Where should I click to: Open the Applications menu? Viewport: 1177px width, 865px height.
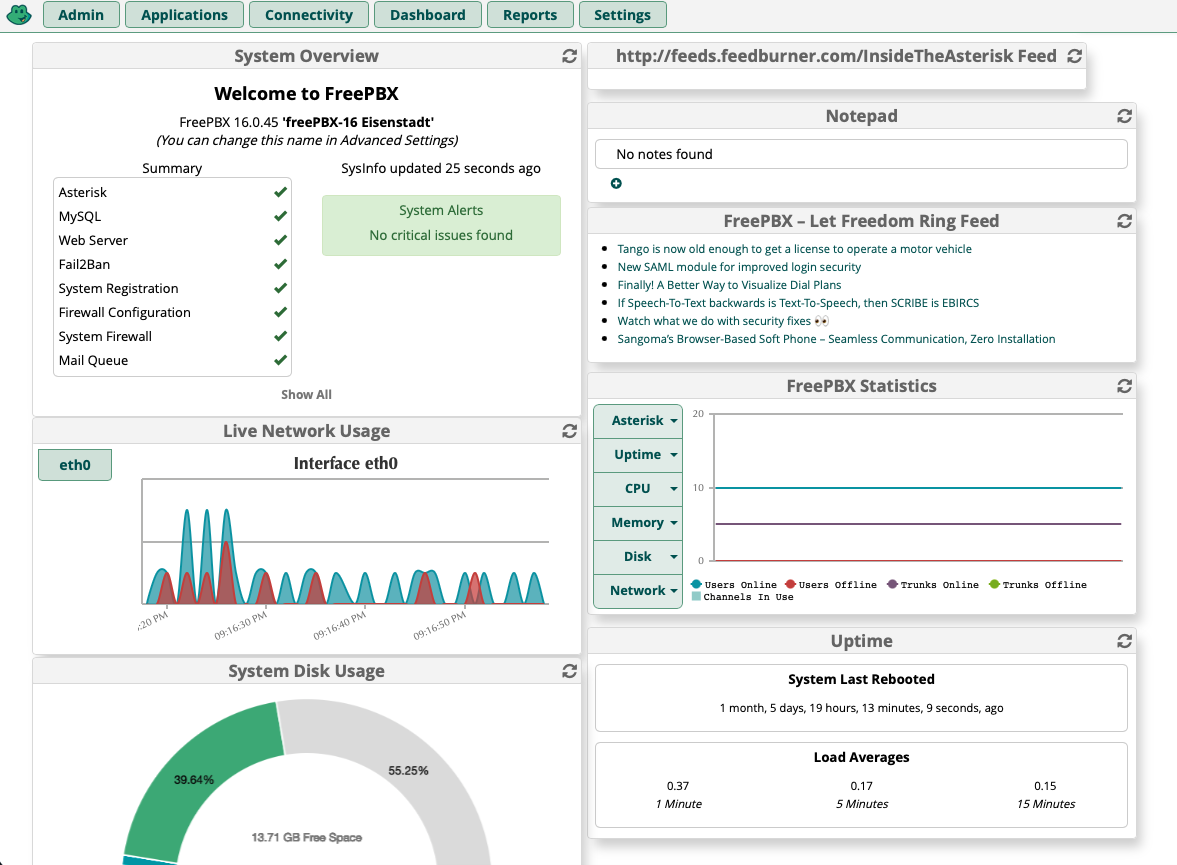(x=184, y=15)
